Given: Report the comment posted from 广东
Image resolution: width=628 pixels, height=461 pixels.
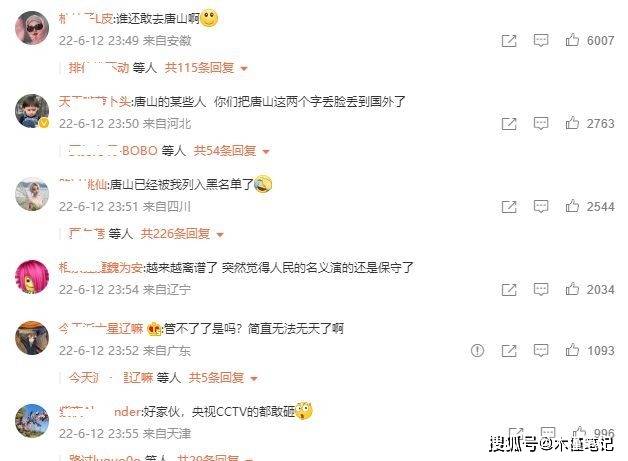Looking at the screenshot, I should (x=477, y=351).
